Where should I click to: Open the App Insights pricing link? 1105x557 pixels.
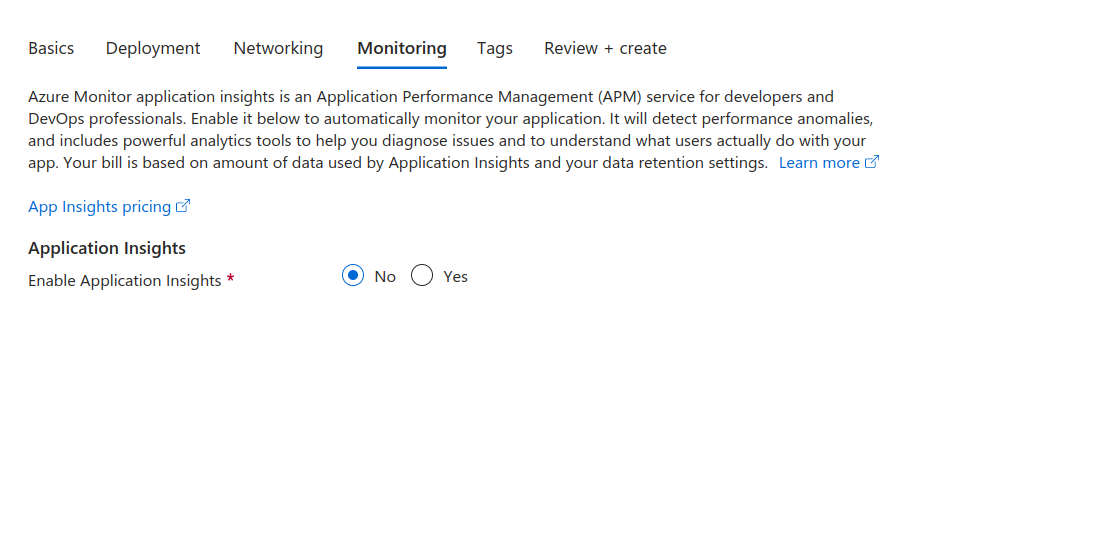(x=99, y=206)
